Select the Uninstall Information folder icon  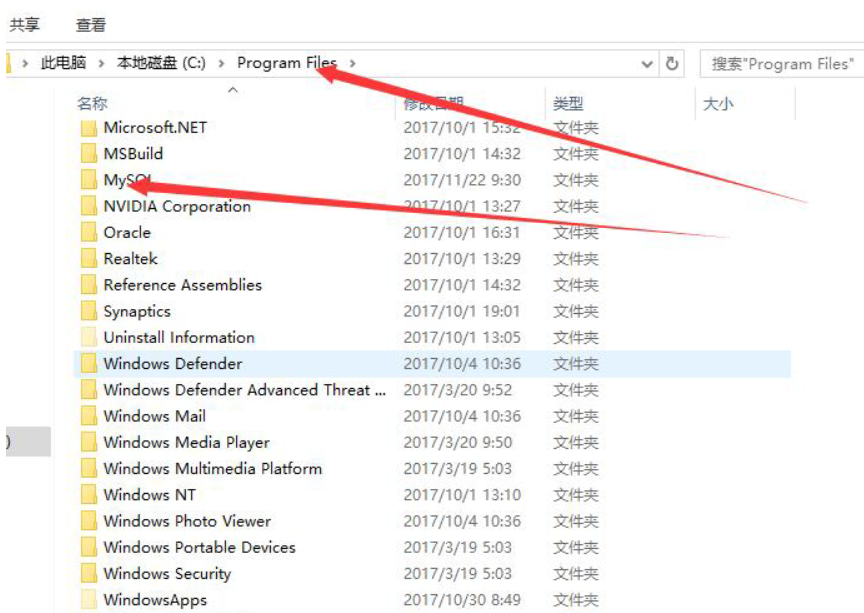[x=89, y=337]
